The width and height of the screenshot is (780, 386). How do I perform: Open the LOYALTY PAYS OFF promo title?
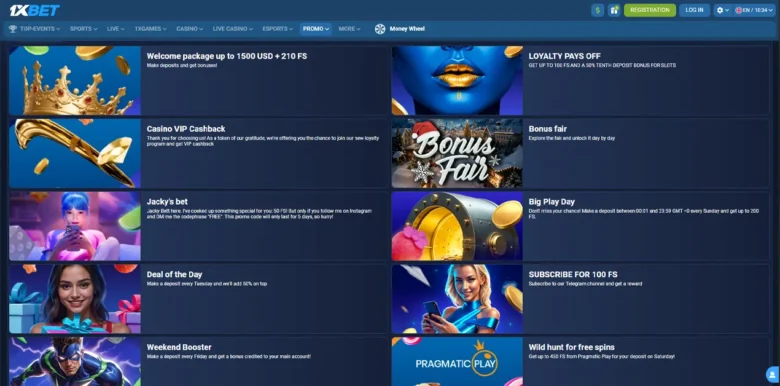click(x=565, y=56)
